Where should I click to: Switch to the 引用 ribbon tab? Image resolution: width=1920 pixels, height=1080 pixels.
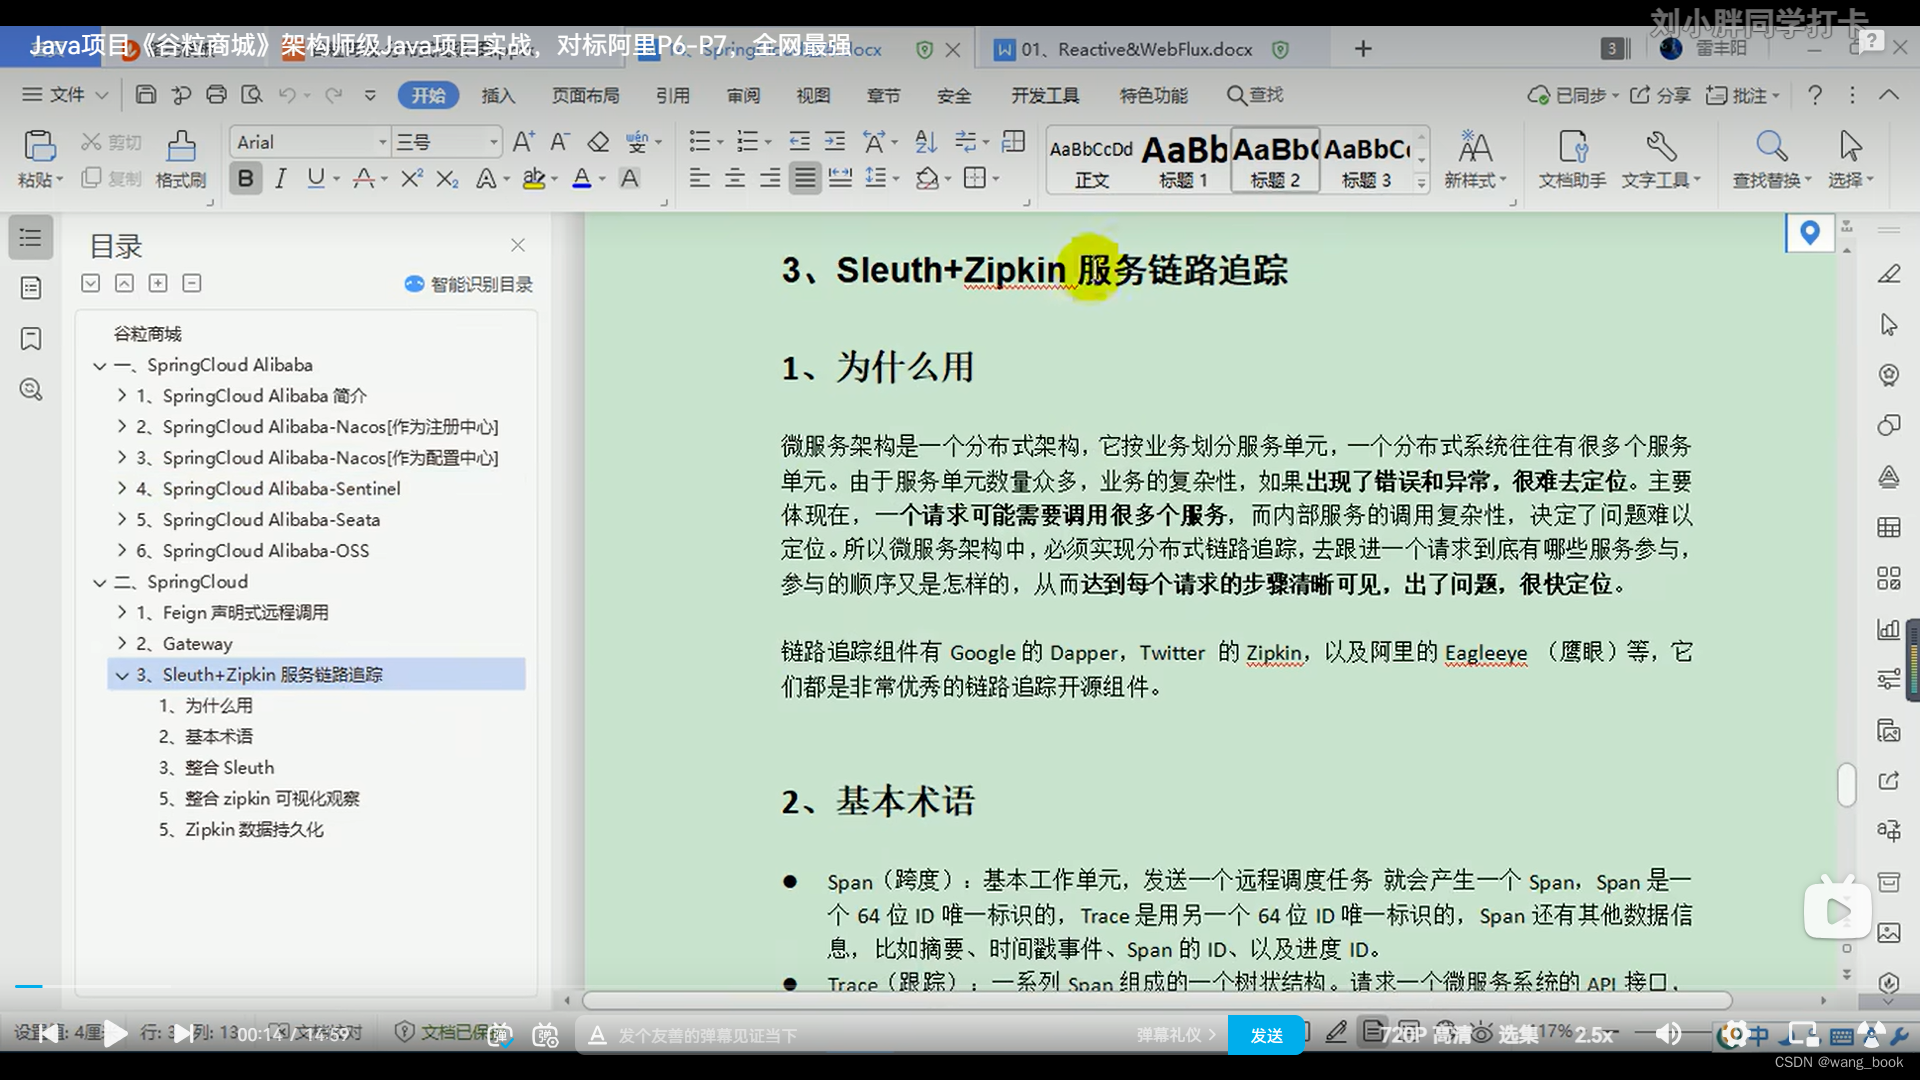click(673, 95)
